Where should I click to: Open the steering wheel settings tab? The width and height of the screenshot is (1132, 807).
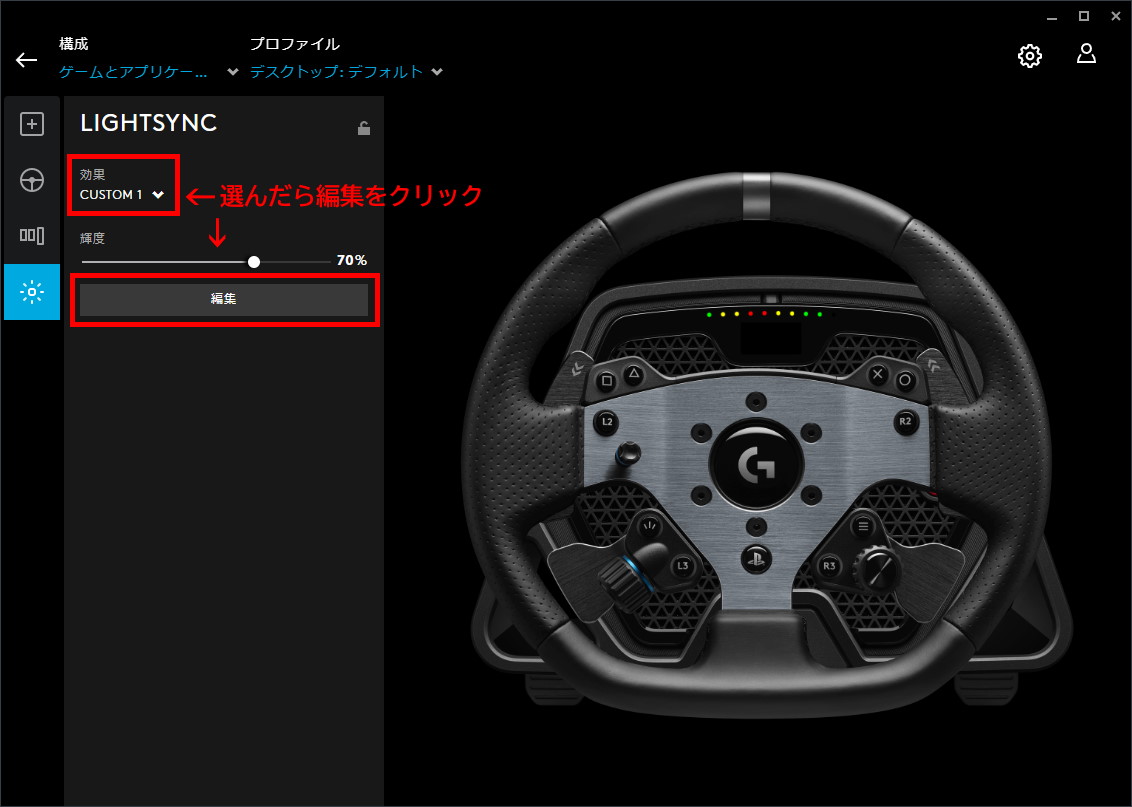pyautogui.click(x=32, y=180)
